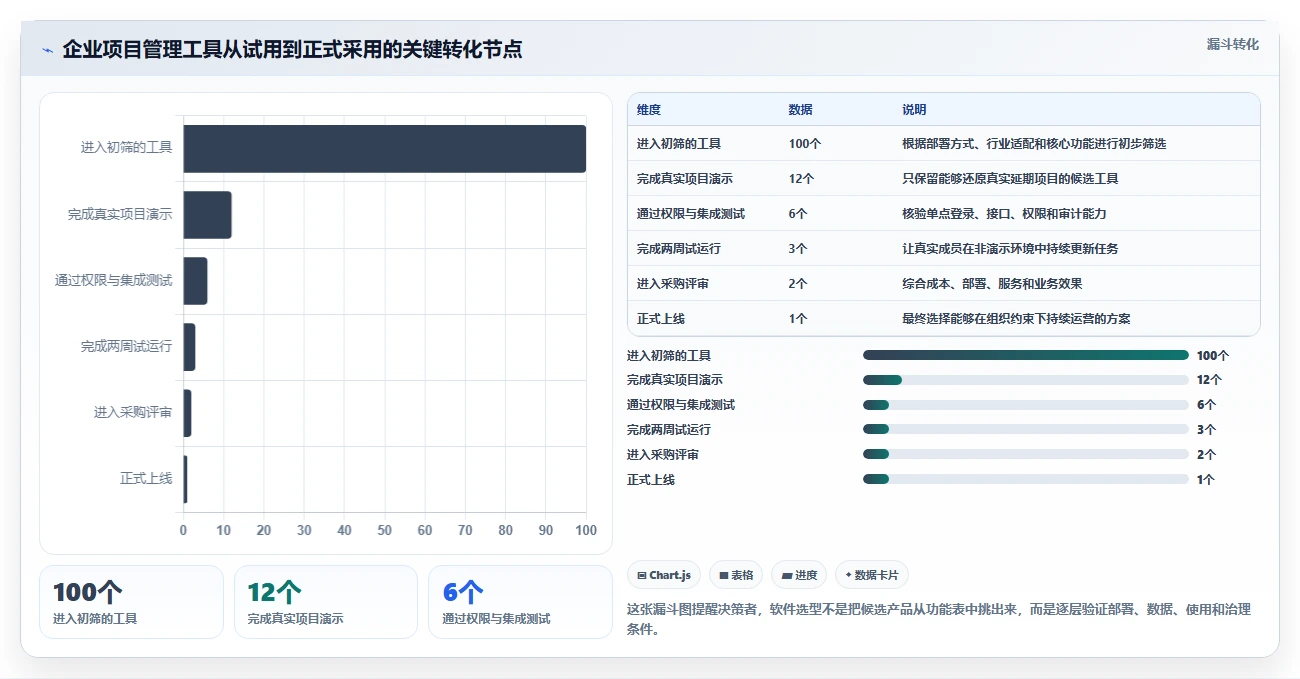This screenshot has width=1300, height=679.
Task: Click the 正式上线 progress bar at 1个
Action: (x=1026, y=480)
